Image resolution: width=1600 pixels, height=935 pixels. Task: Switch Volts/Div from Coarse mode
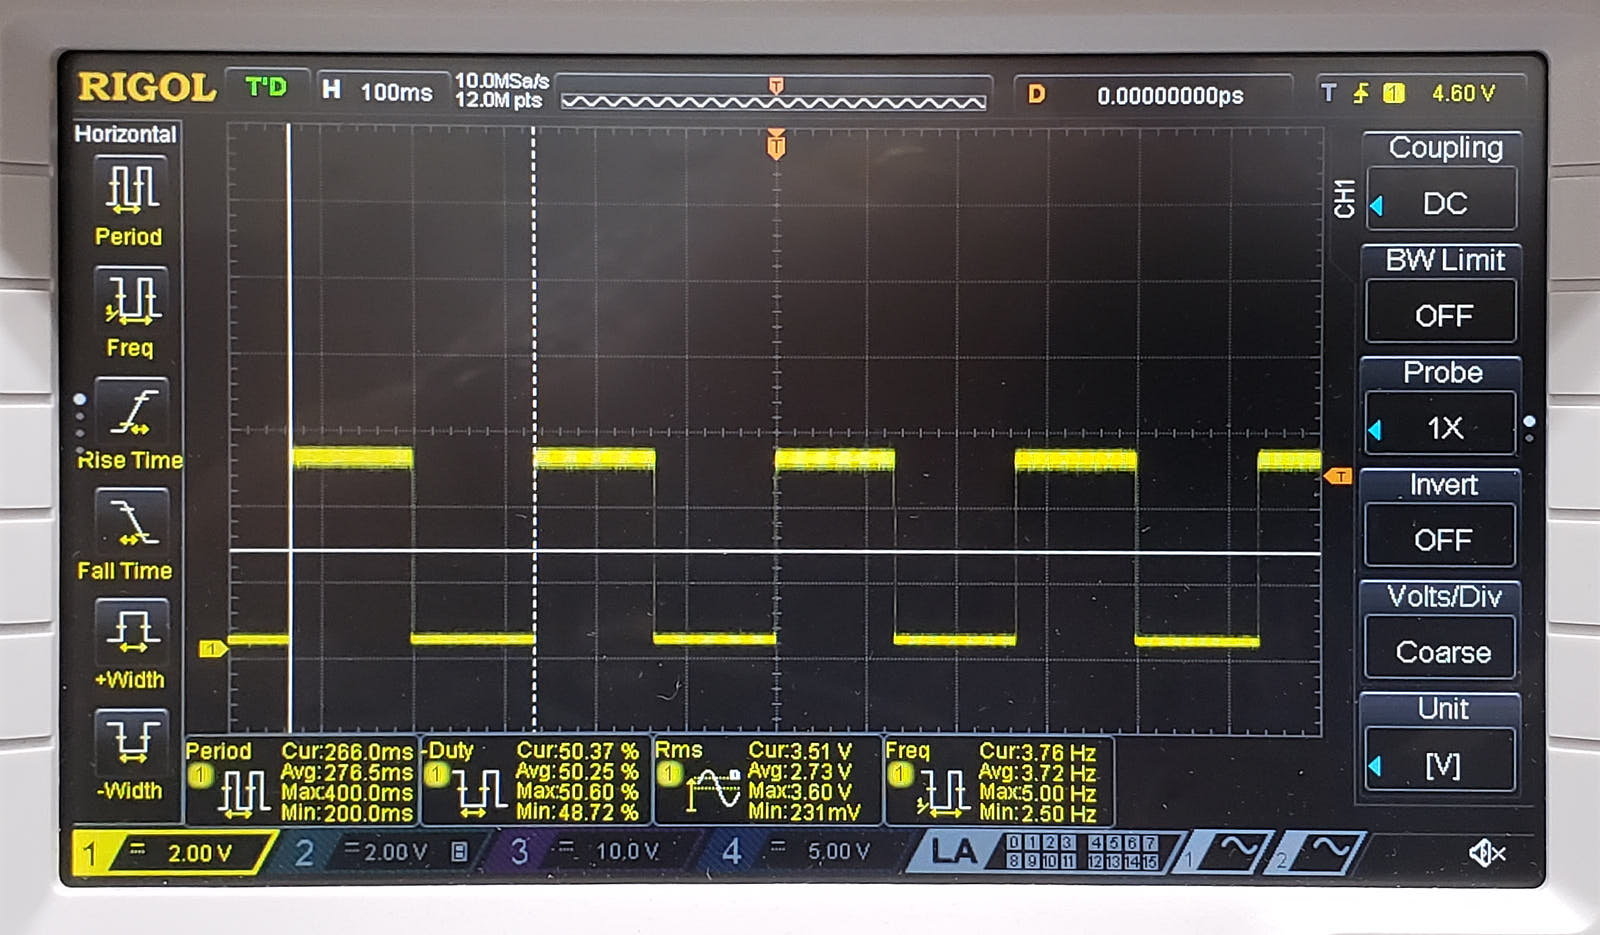coord(1440,651)
